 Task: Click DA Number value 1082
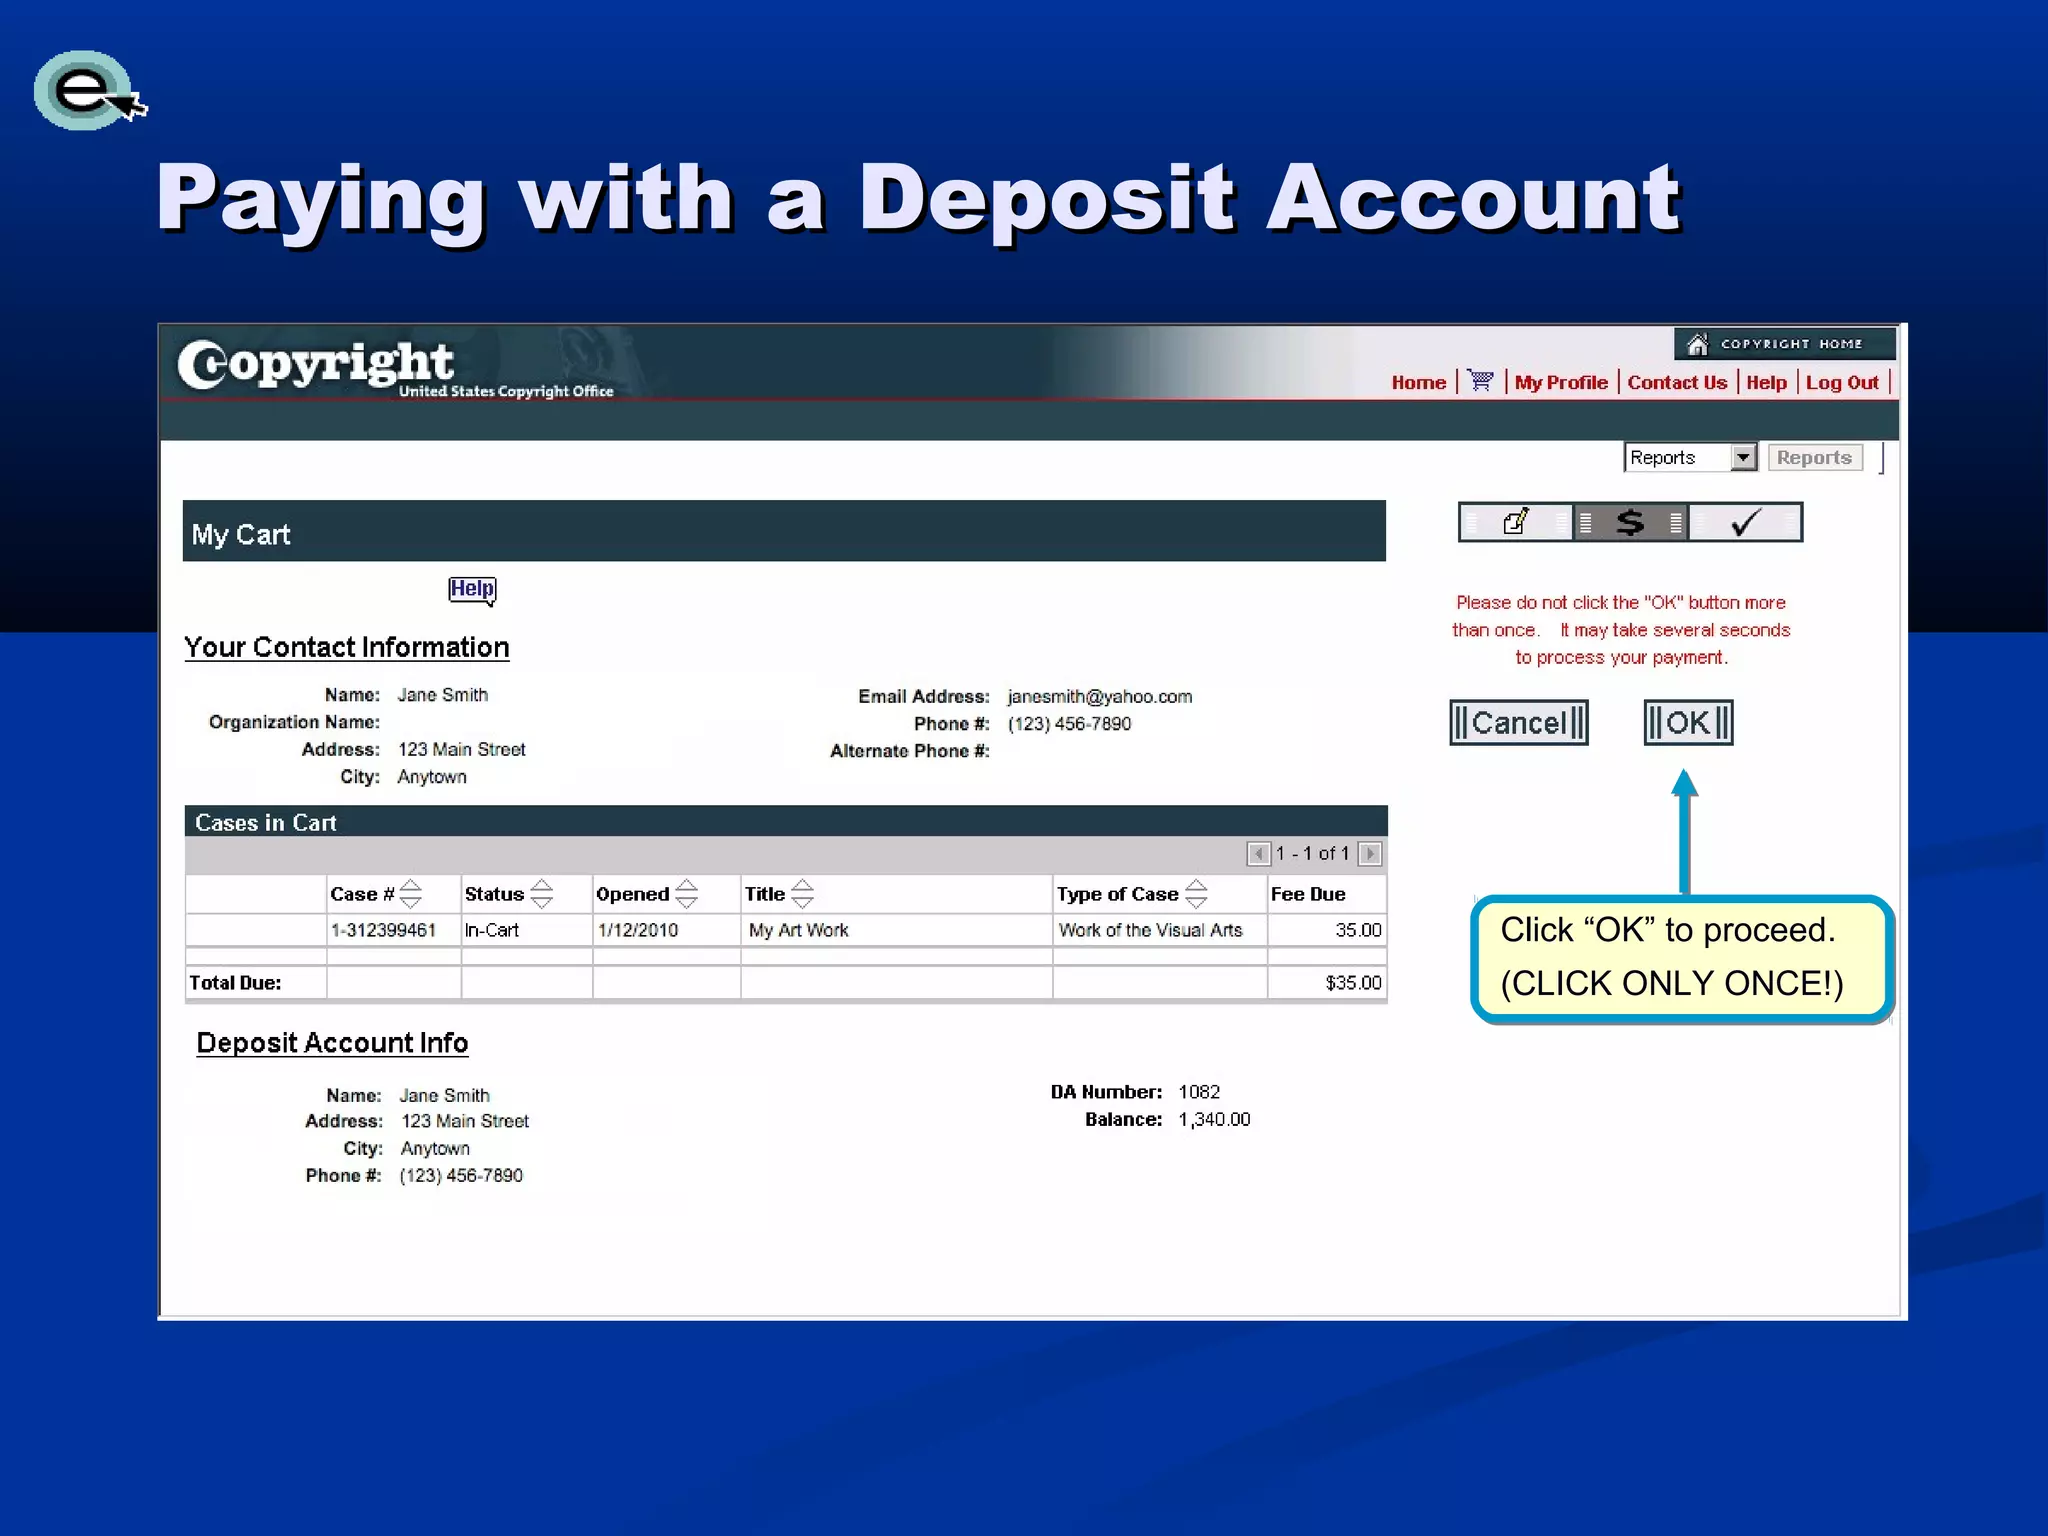1199,1092
